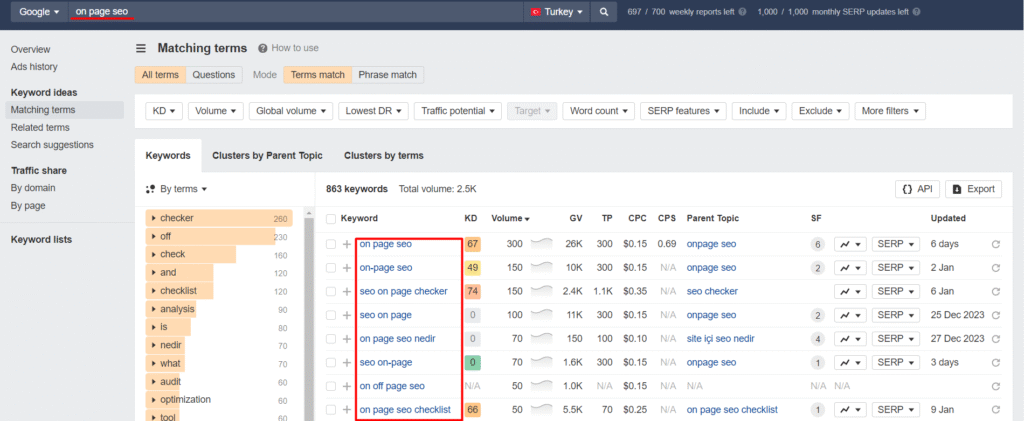The width and height of the screenshot is (1024, 421).
Task: Select the Questions tab
Action: [213, 75]
